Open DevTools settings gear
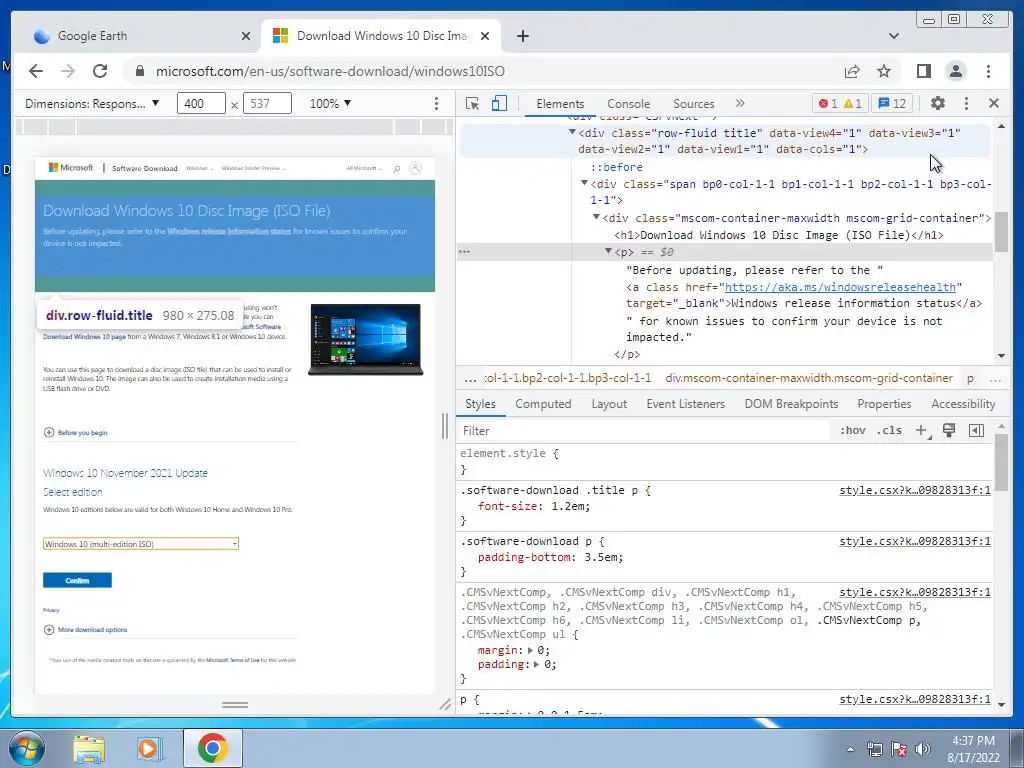The width and height of the screenshot is (1024, 768). (x=938, y=103)
